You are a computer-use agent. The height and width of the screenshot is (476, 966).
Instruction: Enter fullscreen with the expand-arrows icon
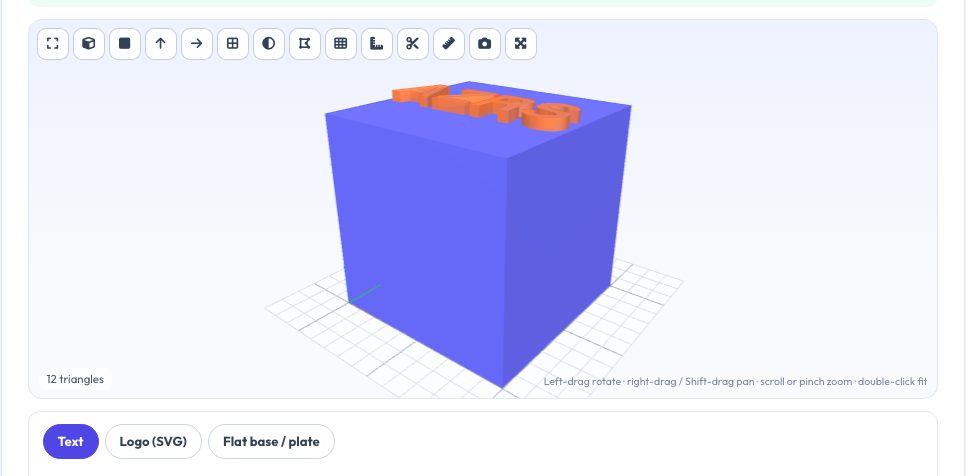[x=521, y=44]
